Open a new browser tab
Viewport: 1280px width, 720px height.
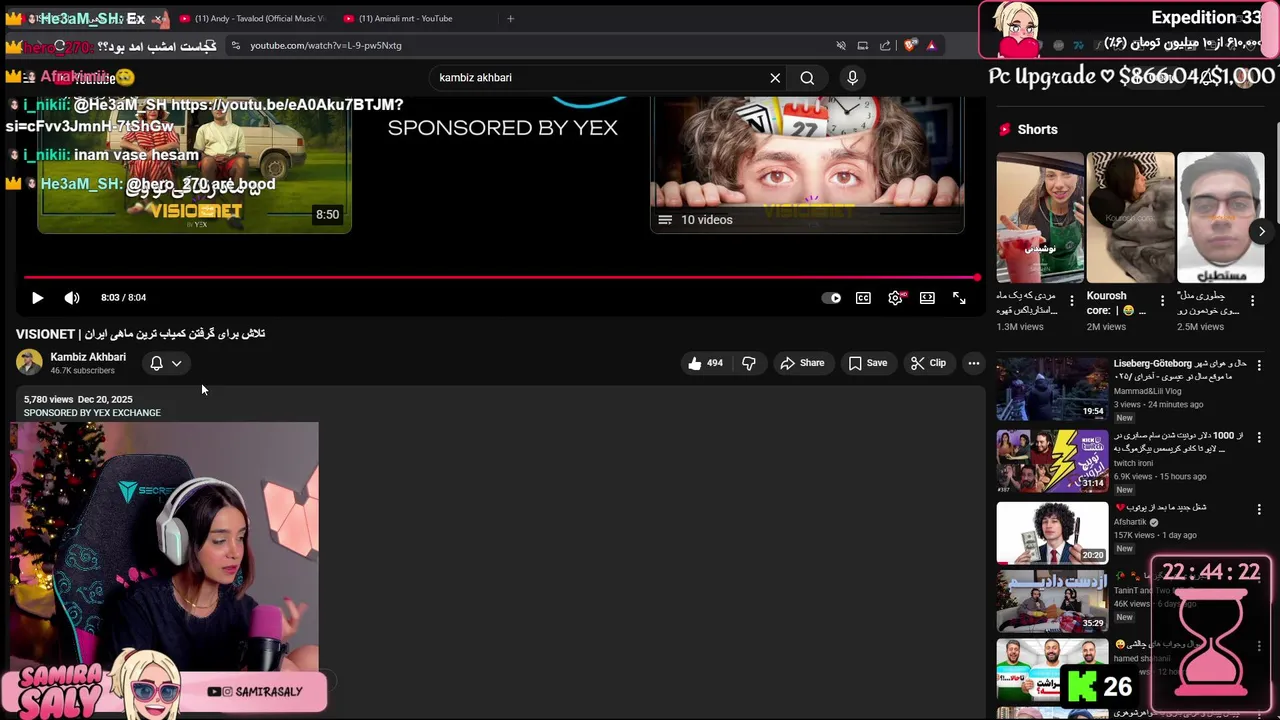coord(510,18)
